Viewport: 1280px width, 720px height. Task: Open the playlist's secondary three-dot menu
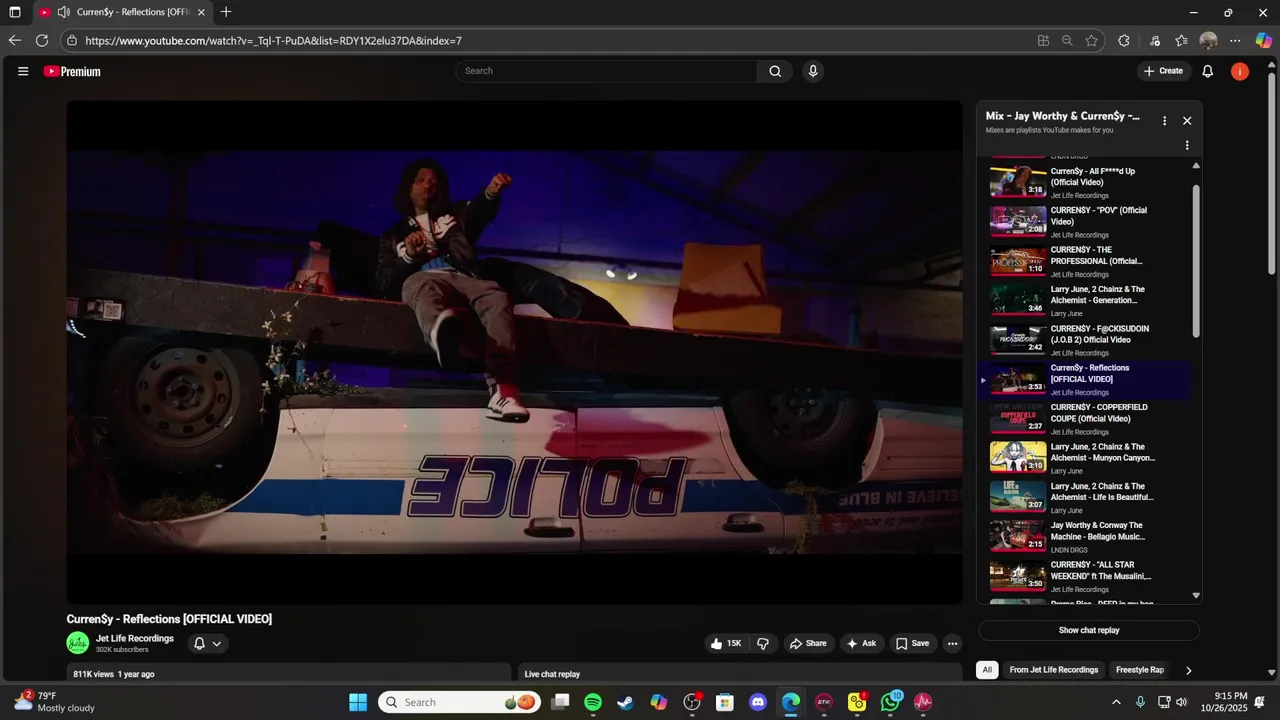click(x=1187, y=145)
